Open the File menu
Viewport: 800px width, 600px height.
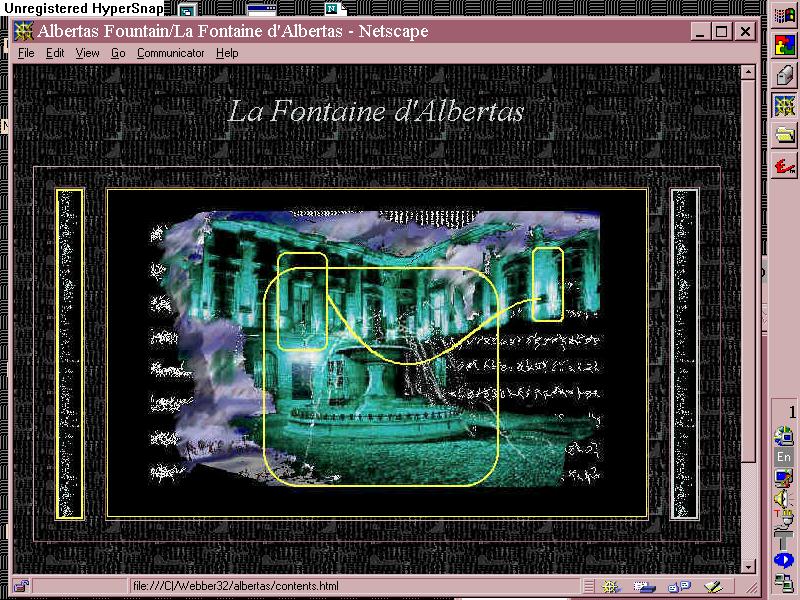[26, 53]
